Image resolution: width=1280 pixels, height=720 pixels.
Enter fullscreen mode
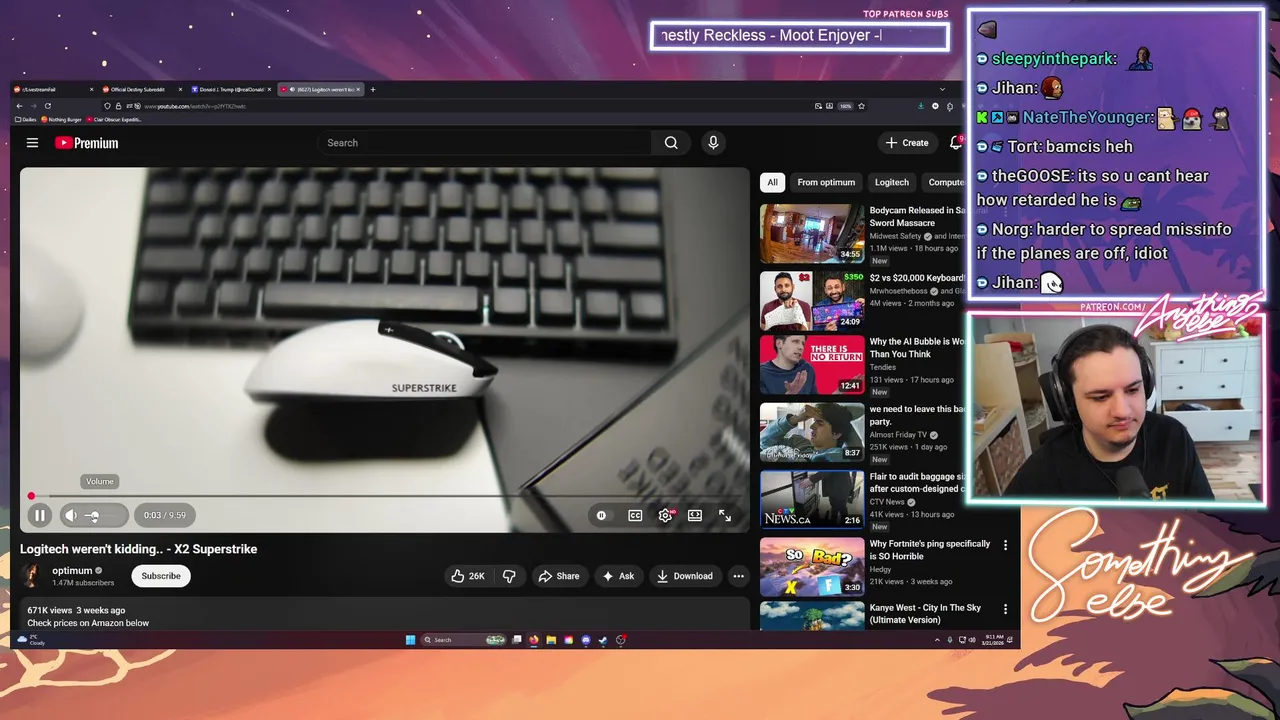(x=725, y=515)
